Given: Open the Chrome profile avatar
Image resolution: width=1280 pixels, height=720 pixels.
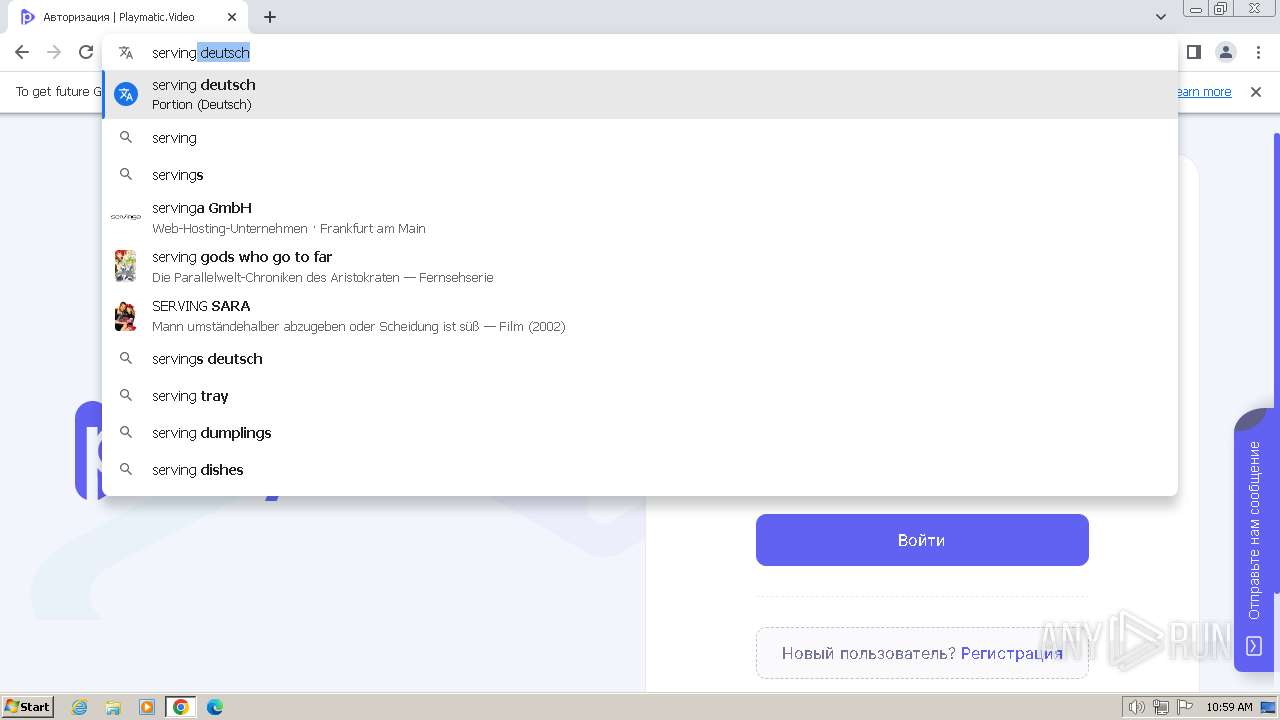Looking at the screenshot, I should [1225, 52].
